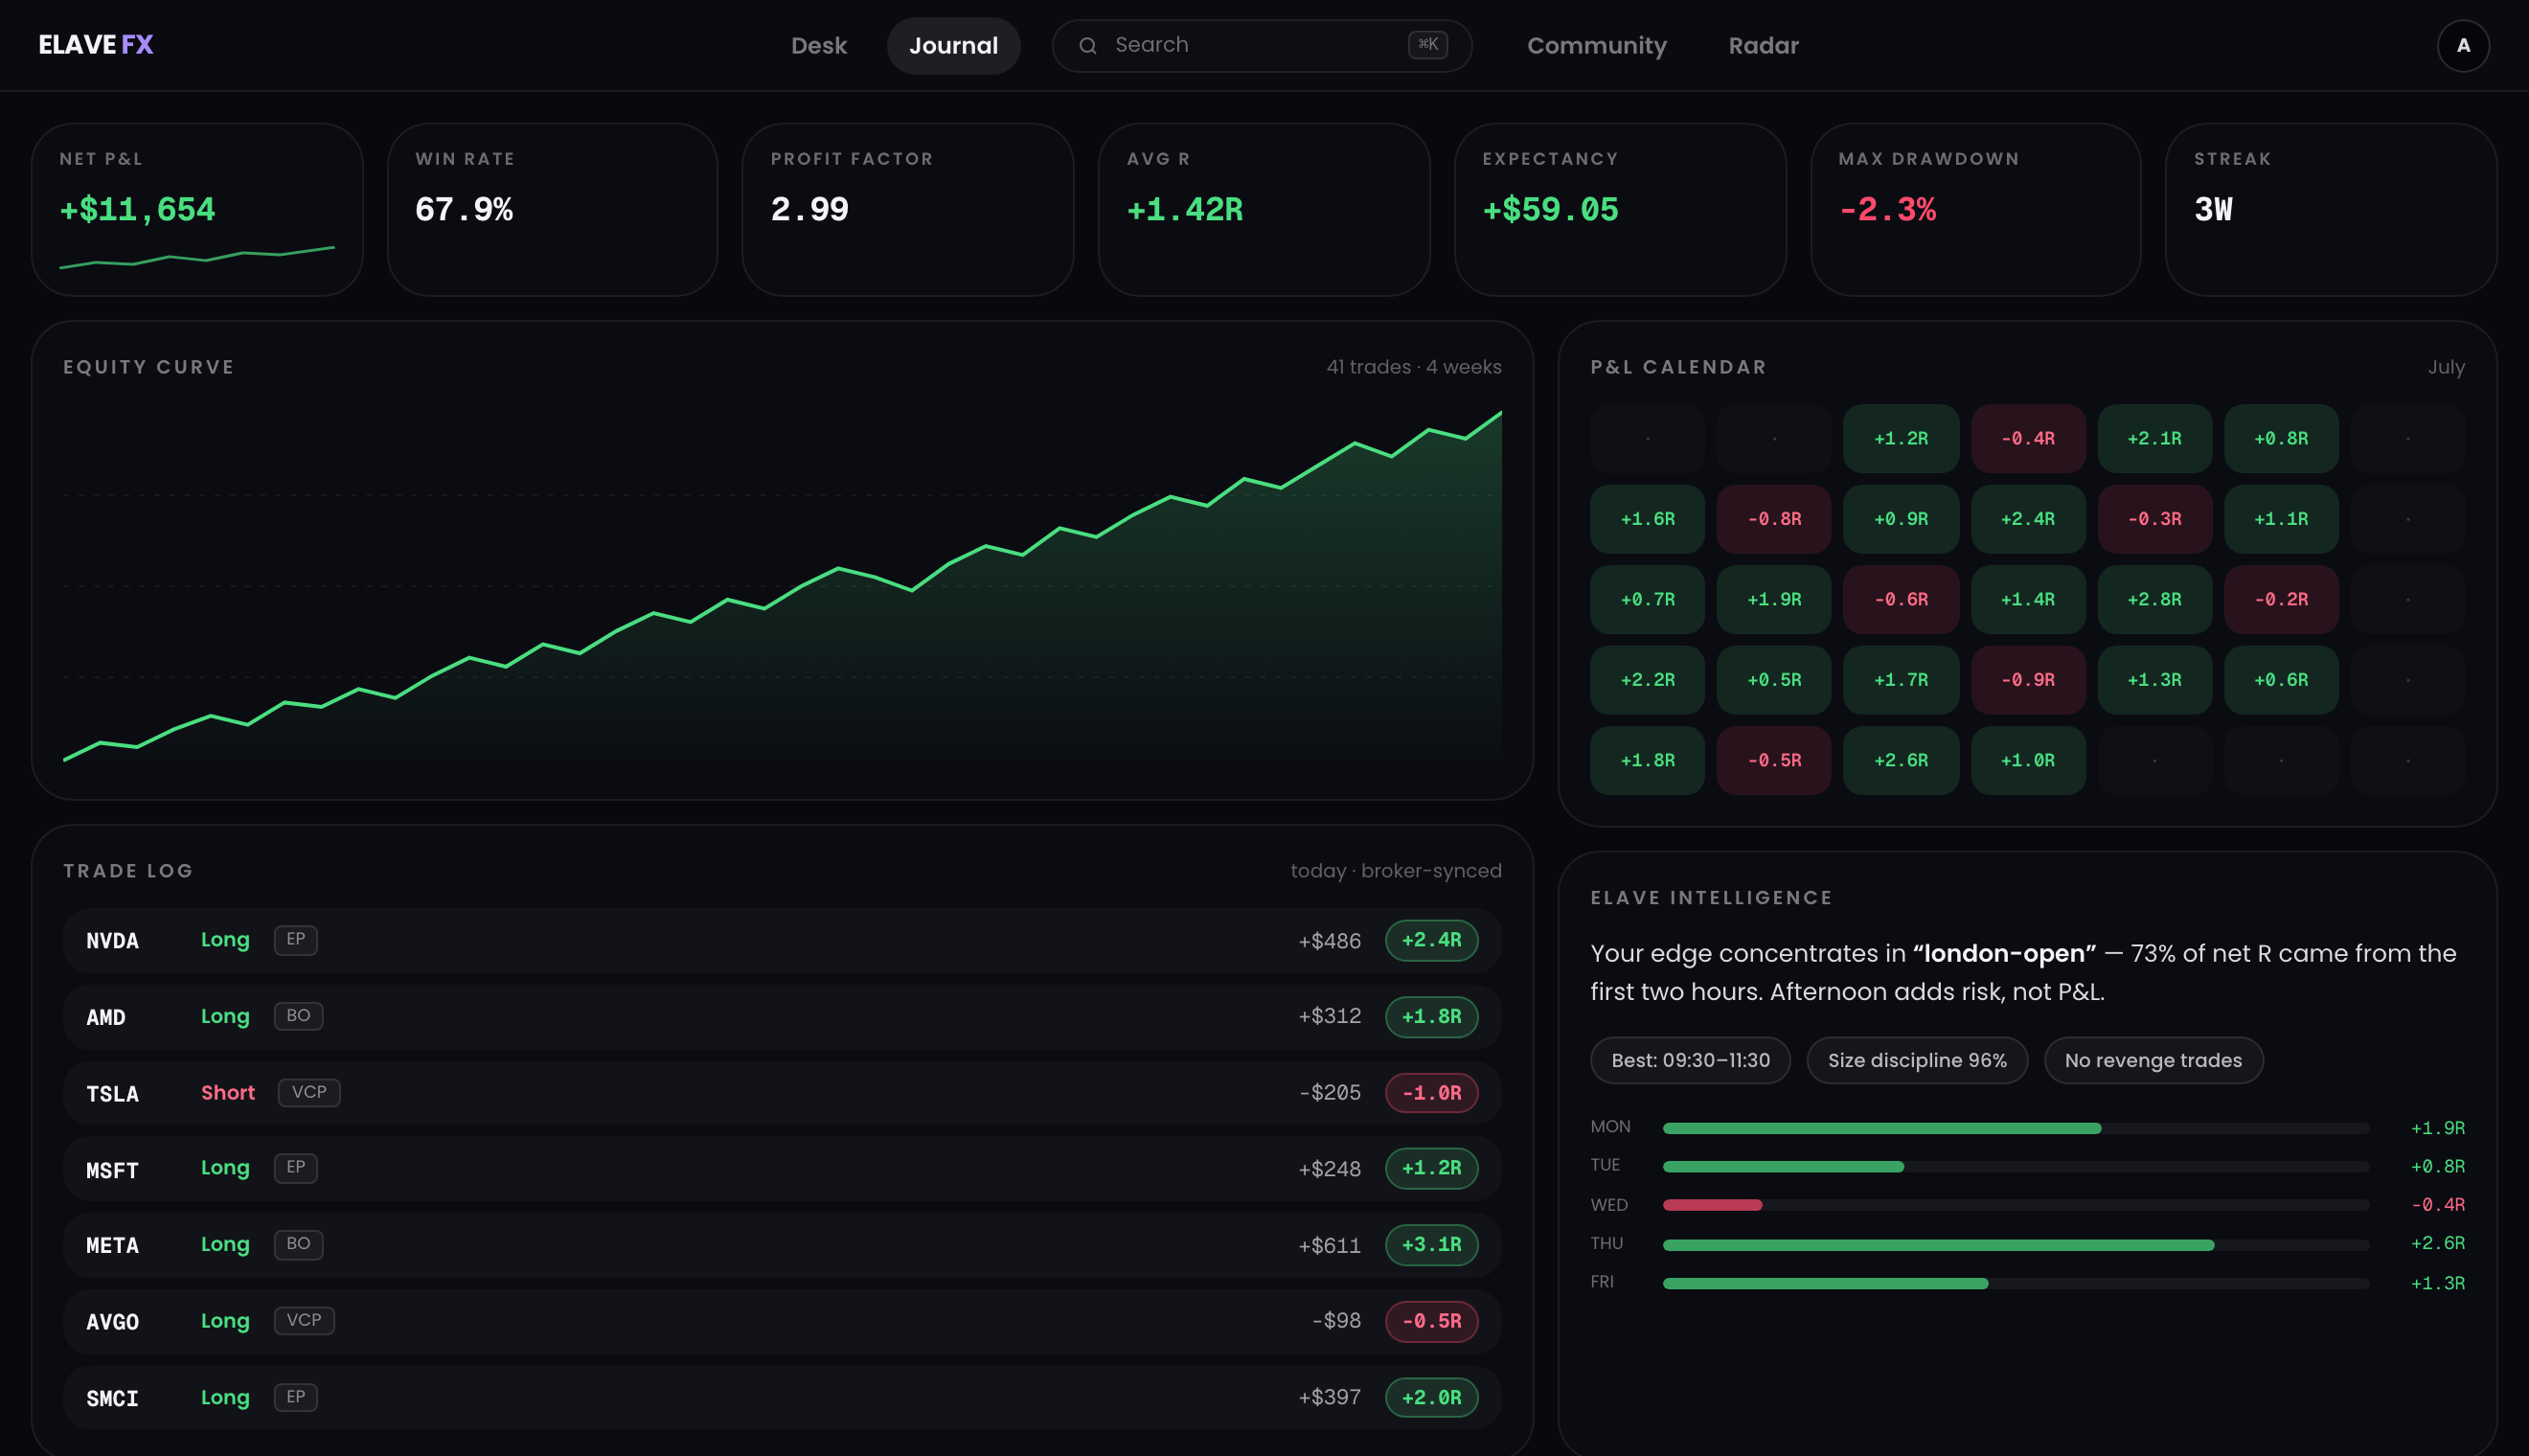Click the 'Size discipline 96%' chip

point(1917,1060)
